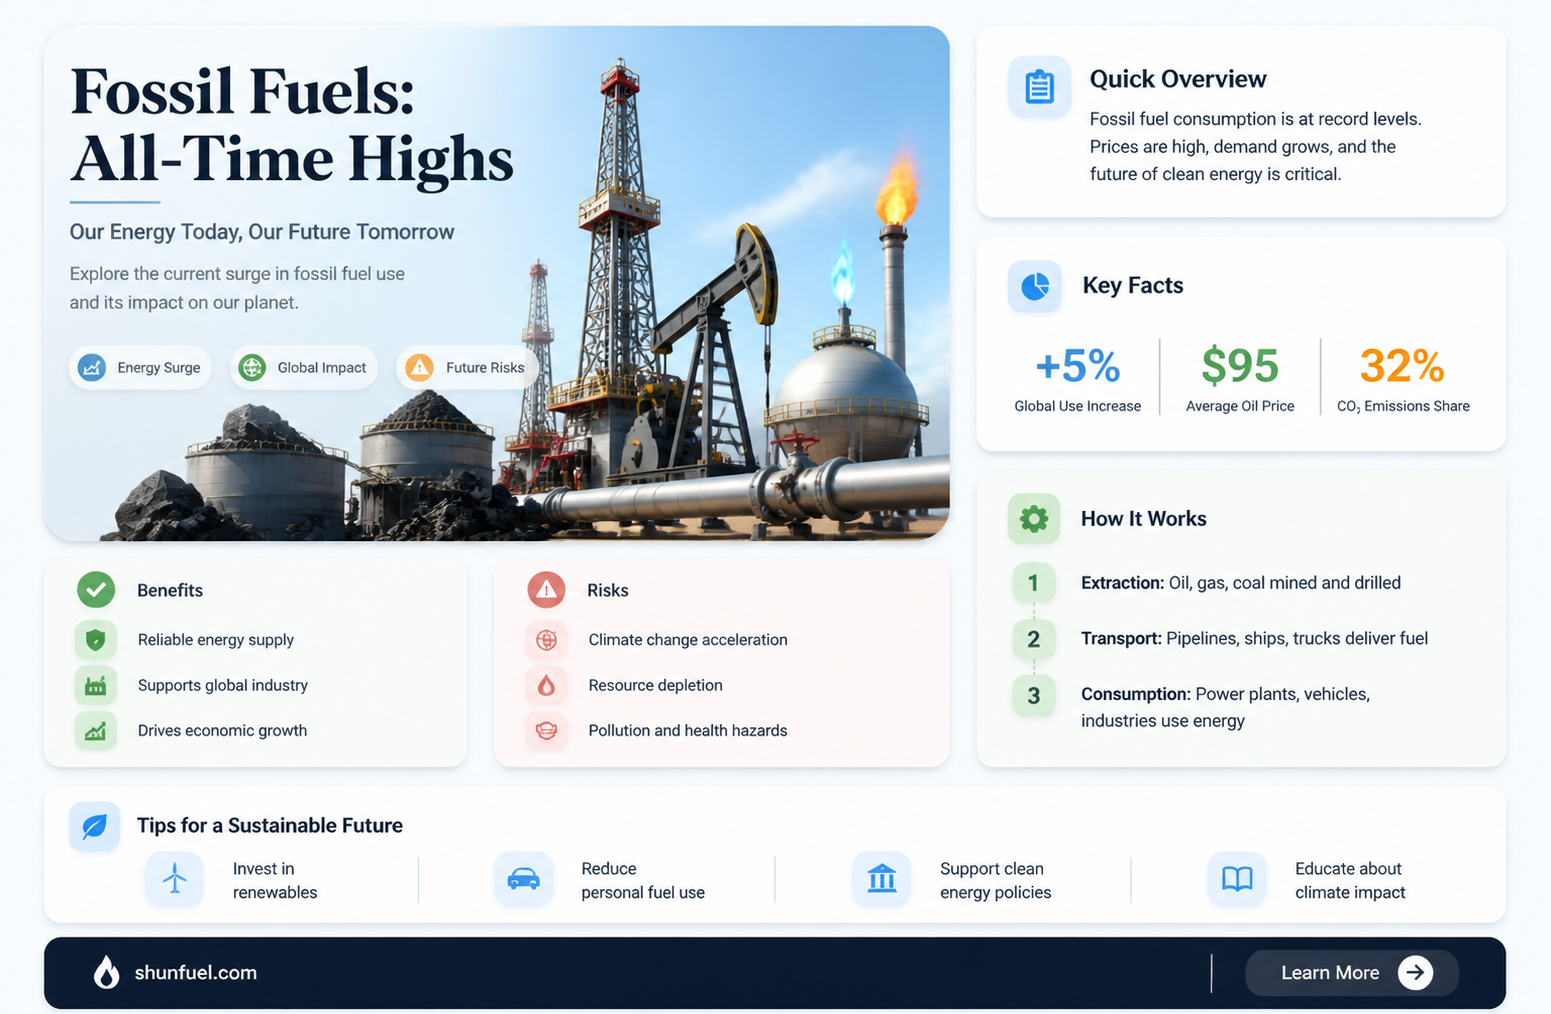The width and height of the screenshot is (1551, 1014).
Task: Click the Quick Overview clipboard icon
Action: pyautogui.click(x=1039, y=88)
